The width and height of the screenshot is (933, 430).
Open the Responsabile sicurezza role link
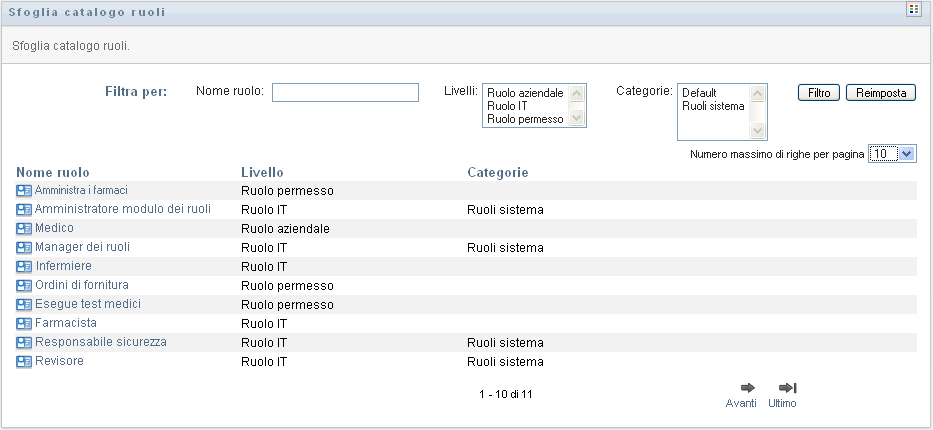pos(100,343)
